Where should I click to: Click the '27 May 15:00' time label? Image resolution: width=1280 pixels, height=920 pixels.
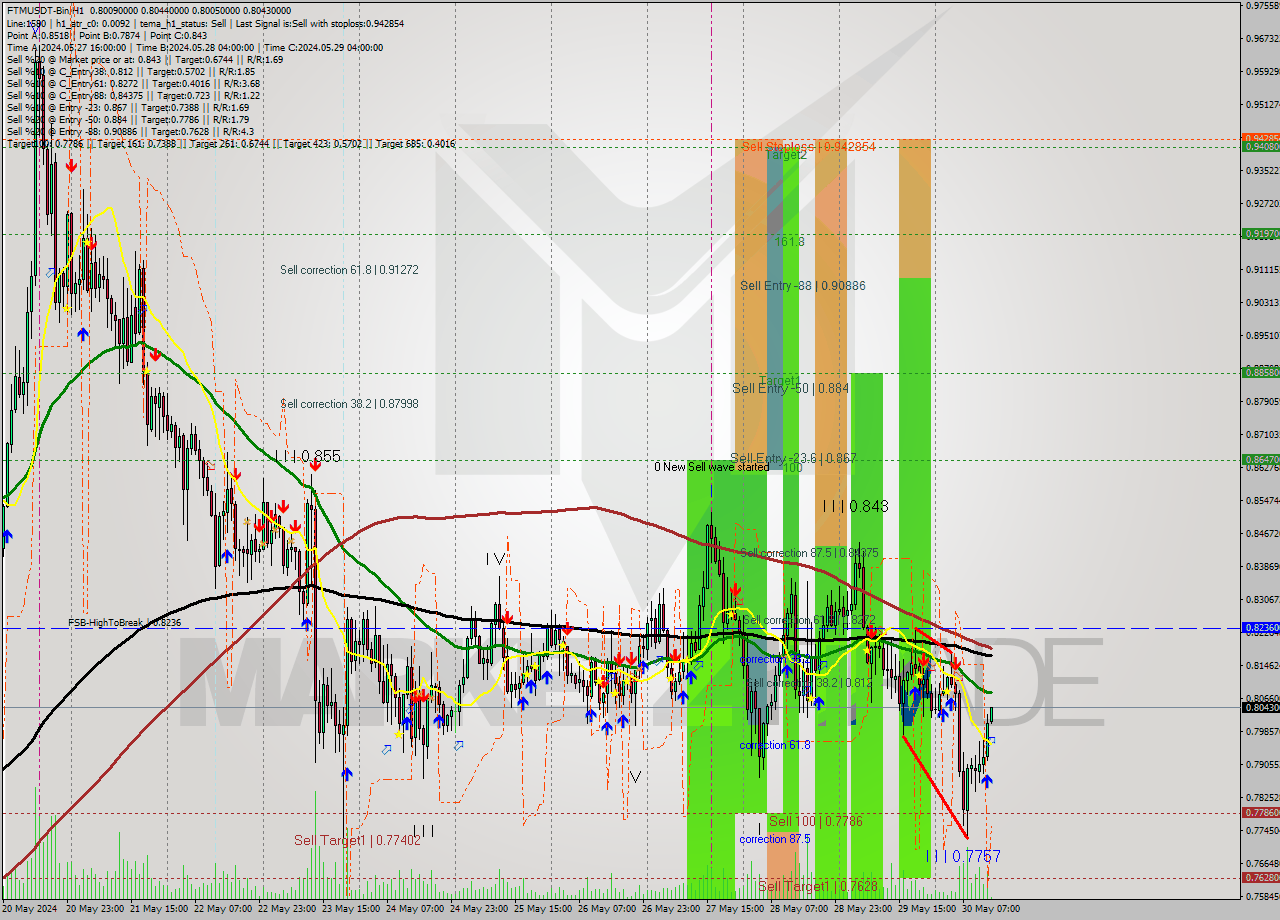coord(735,909)
